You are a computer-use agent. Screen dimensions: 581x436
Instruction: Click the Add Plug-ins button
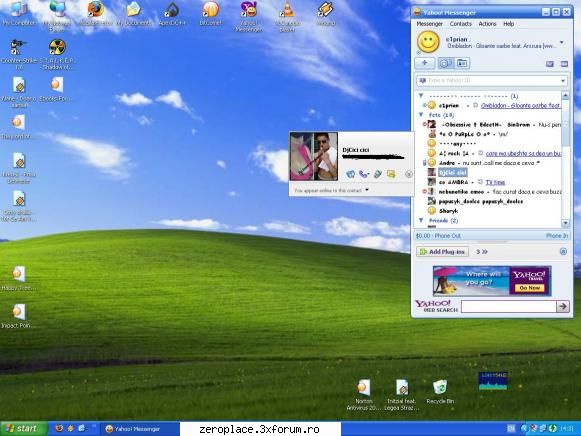point(442,252)
